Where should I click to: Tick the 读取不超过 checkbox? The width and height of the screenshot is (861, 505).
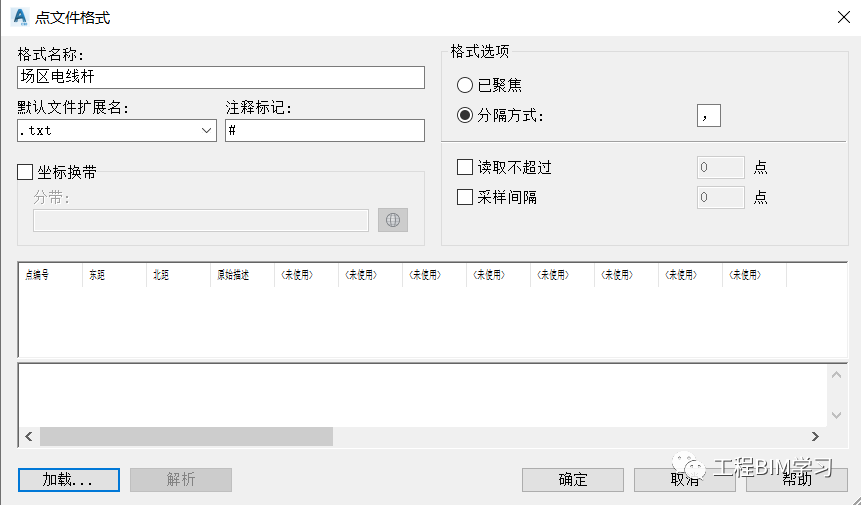coord(465,167)
